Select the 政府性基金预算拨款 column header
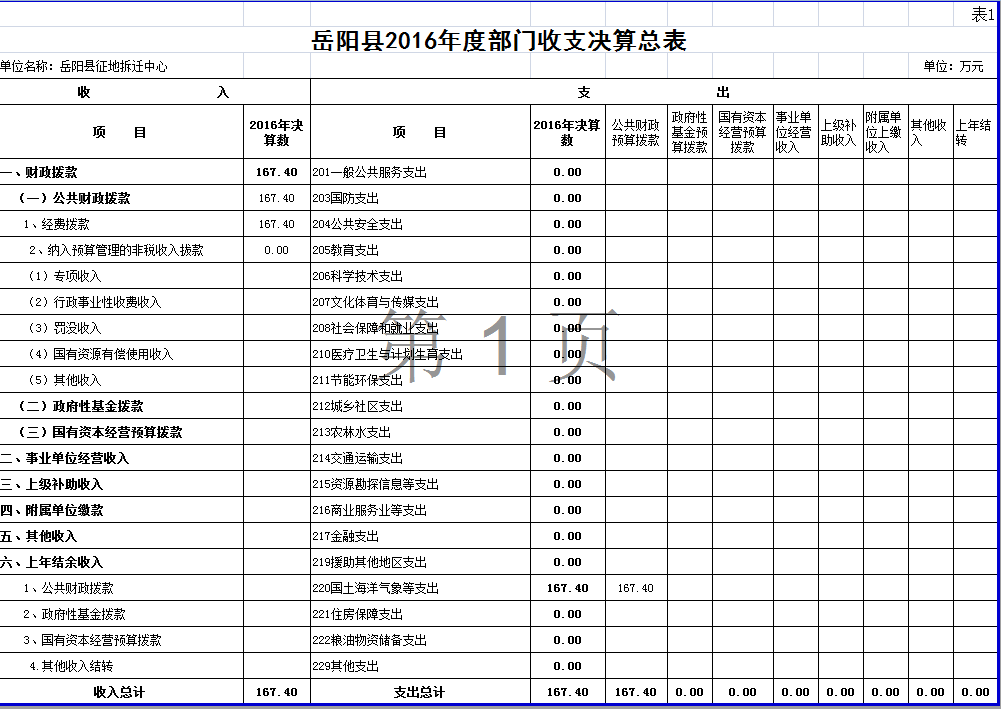This screenshot has width=1001, height=709. point(690,133)
